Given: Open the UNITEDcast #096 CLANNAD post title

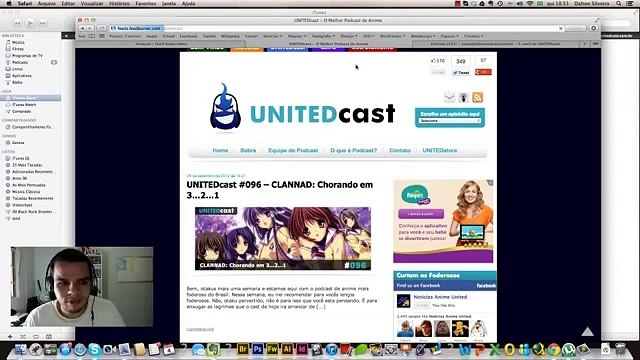Looking at the screenshot, I should point(280,190).
